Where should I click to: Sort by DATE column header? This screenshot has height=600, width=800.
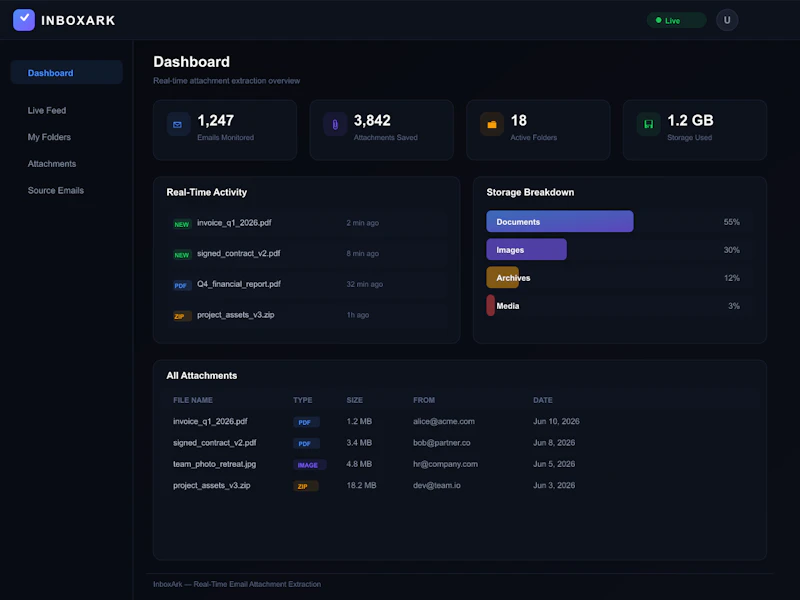543,400
